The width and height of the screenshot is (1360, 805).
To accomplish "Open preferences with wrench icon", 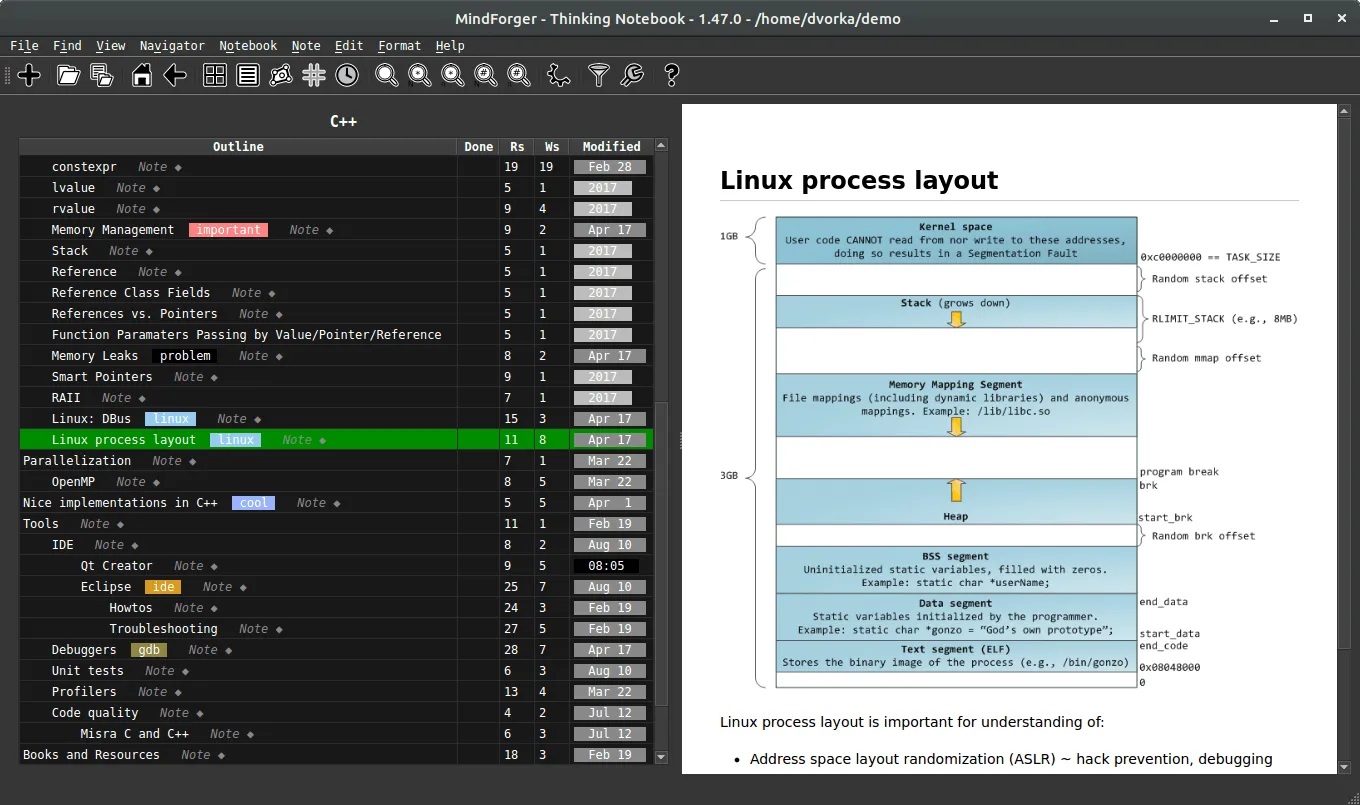I will (632, 75).
